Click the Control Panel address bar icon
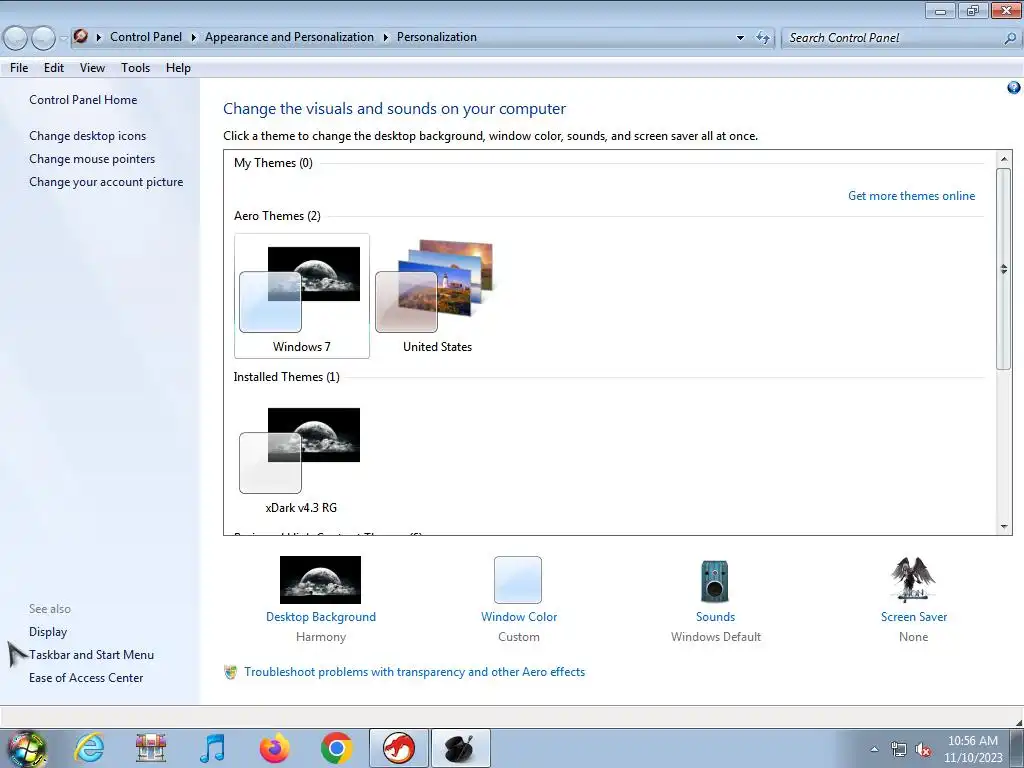This screenshot has height=768, width=1024. point(80,37)
